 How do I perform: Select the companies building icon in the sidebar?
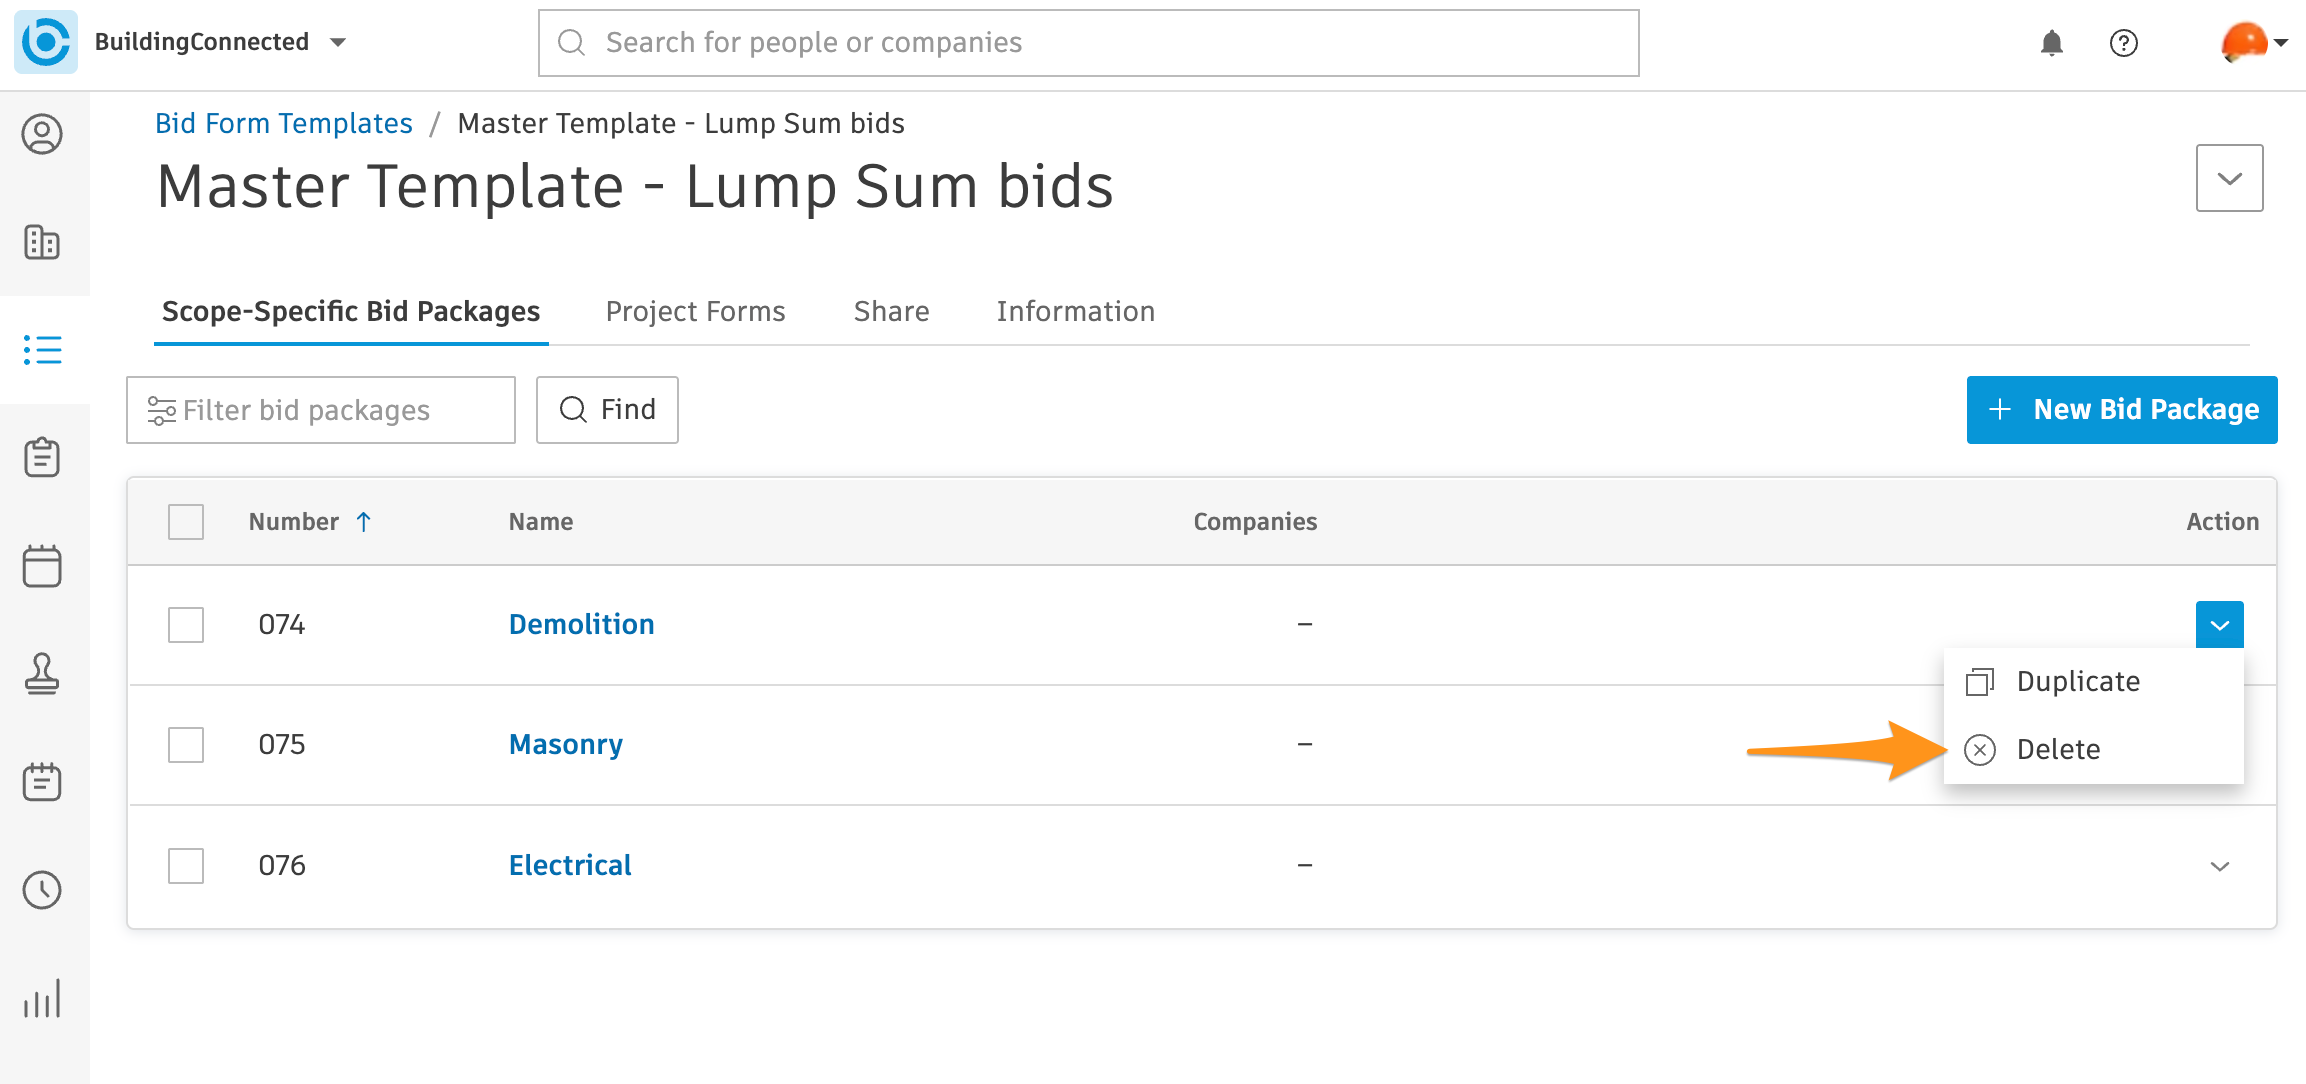(x=42, y=242)
